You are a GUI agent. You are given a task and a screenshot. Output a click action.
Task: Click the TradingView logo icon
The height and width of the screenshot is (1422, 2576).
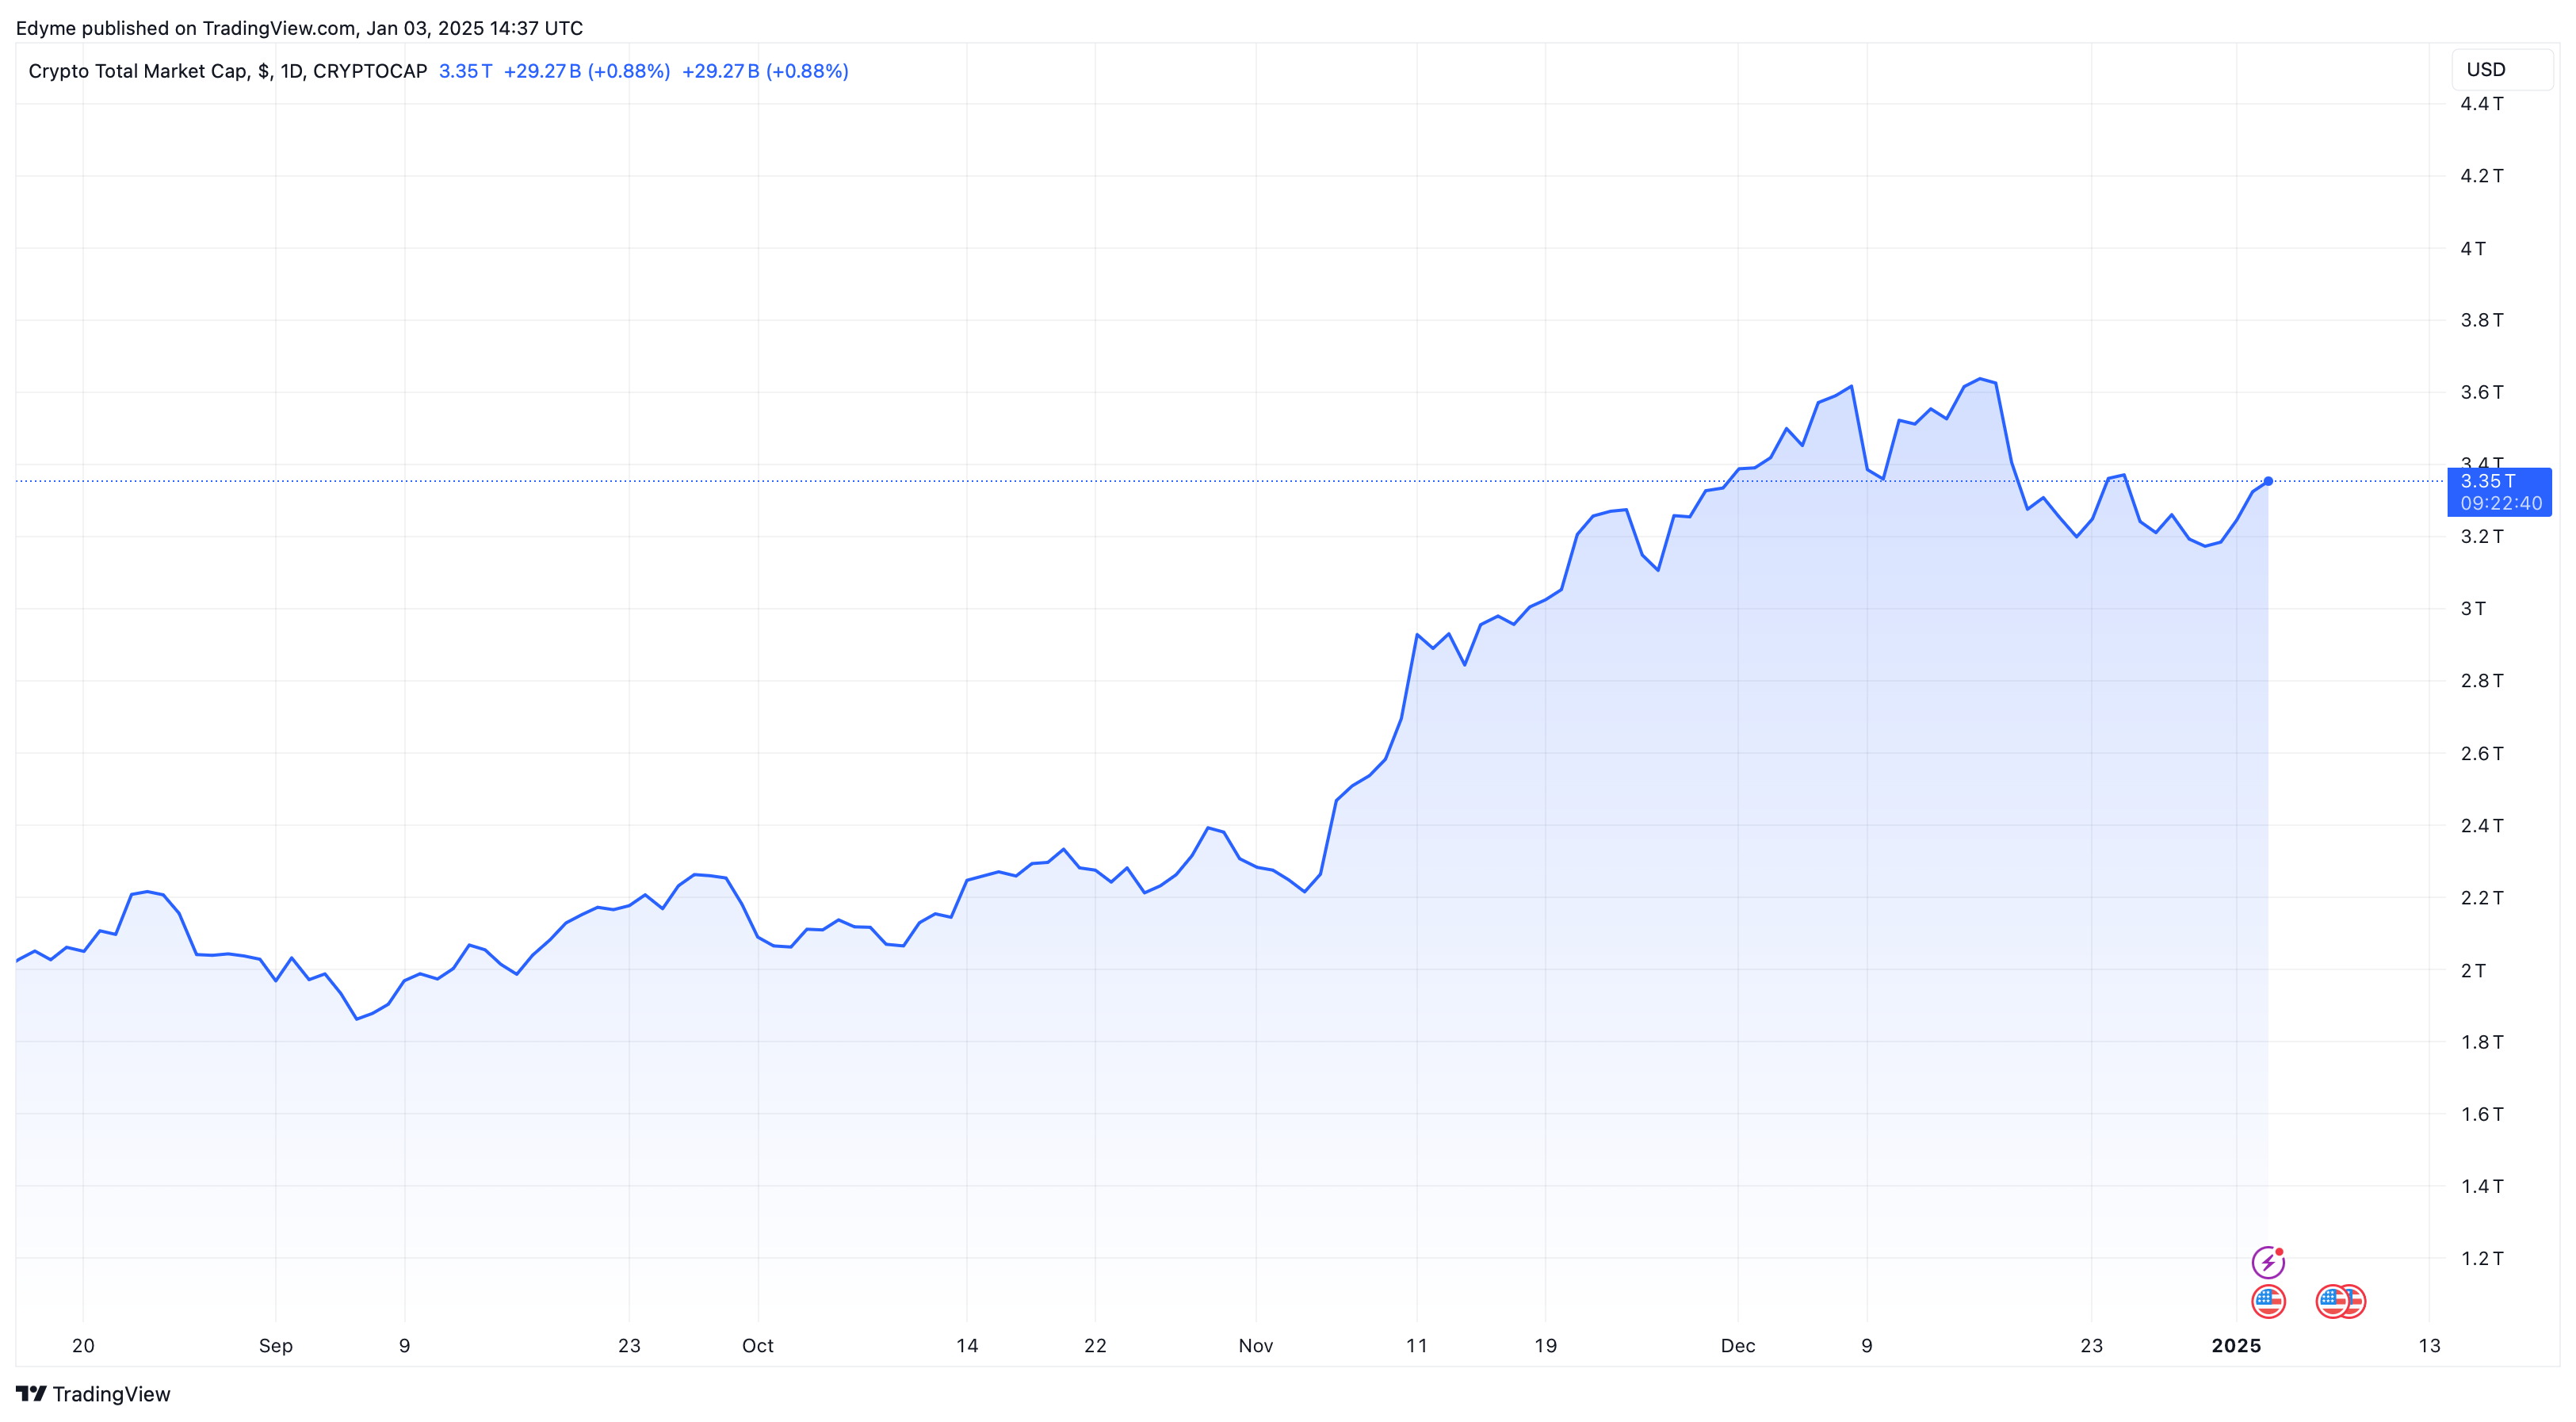31,1393
